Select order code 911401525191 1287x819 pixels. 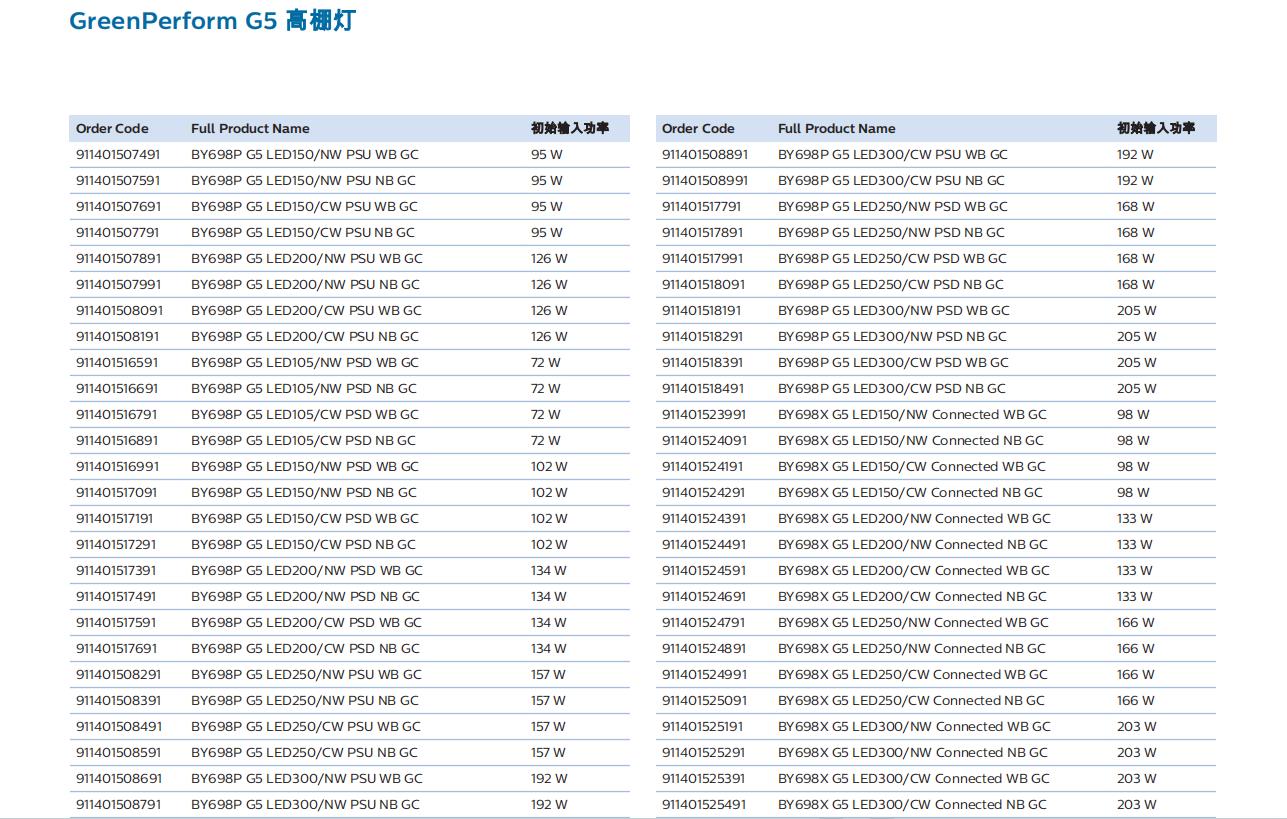(x=703, y=727)
